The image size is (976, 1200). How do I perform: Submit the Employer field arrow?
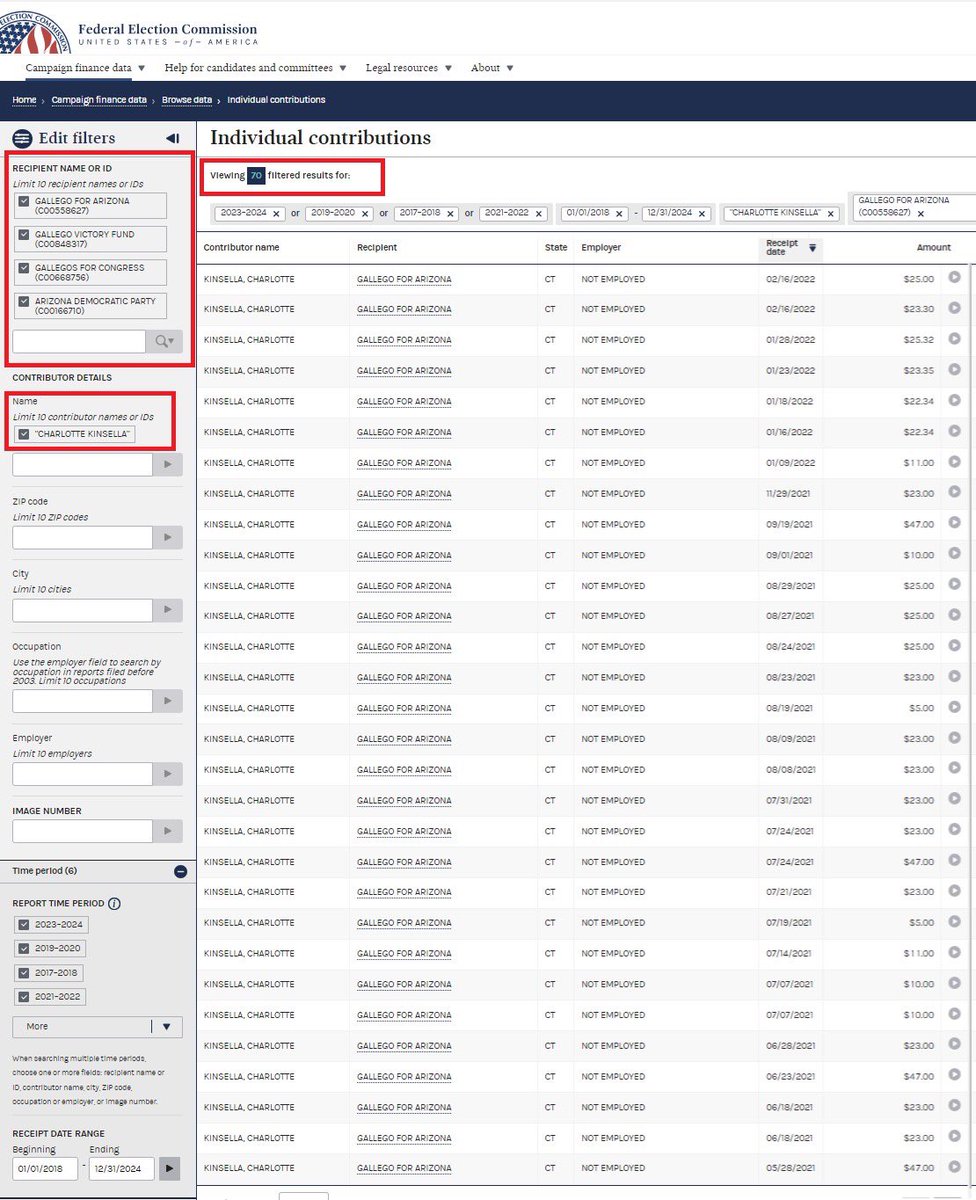pos(167,773)
